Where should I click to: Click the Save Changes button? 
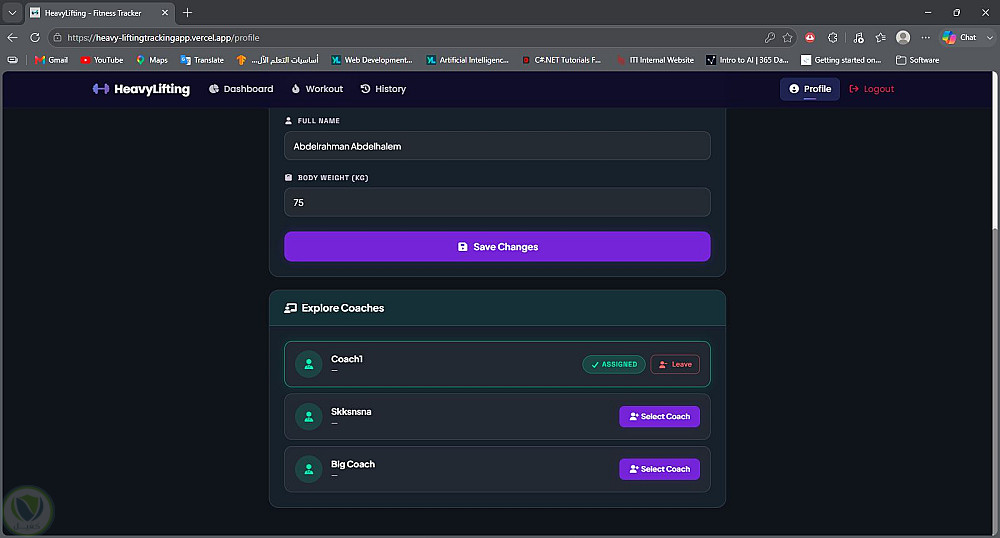(x=497, y=247)
